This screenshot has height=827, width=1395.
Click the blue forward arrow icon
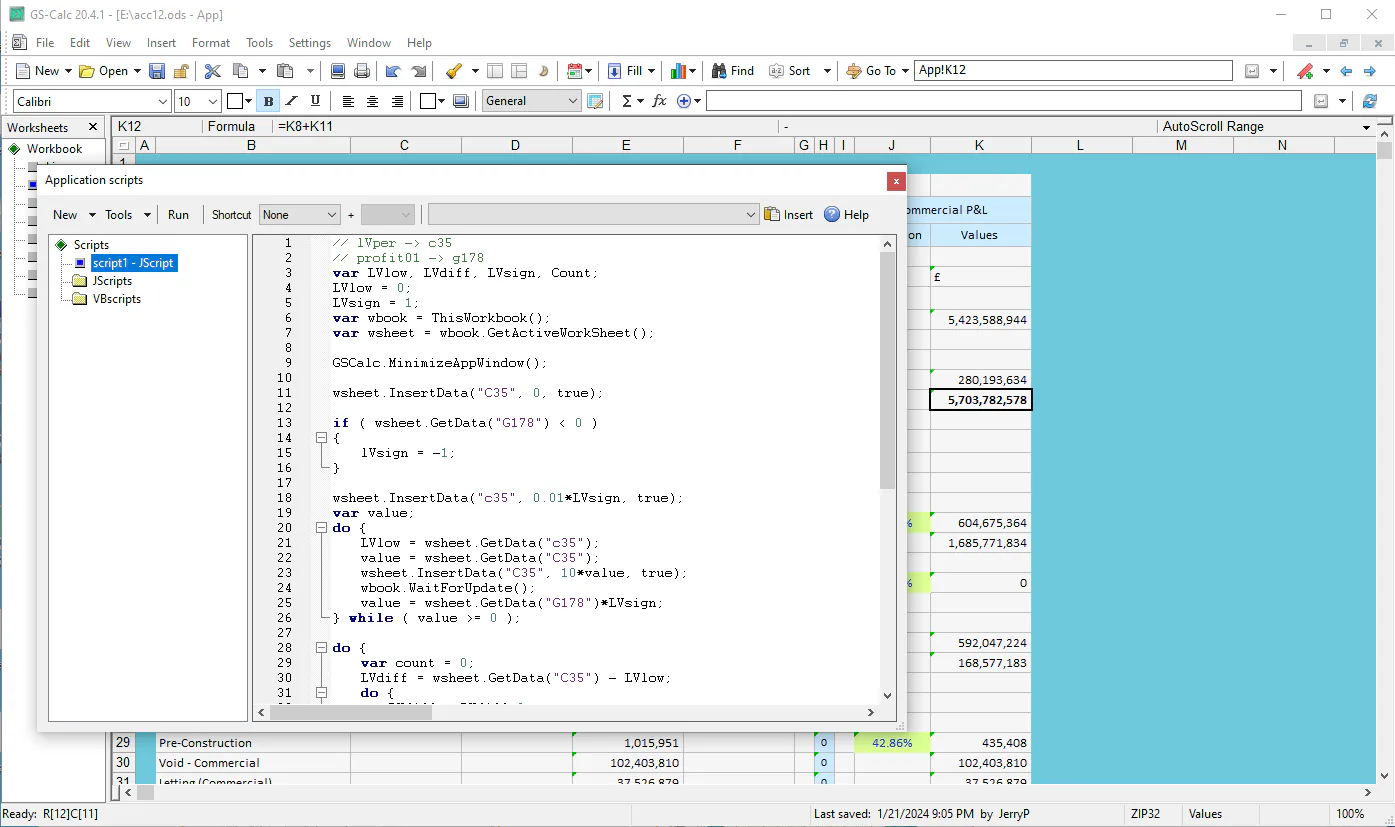click(x=1371, y=71)
